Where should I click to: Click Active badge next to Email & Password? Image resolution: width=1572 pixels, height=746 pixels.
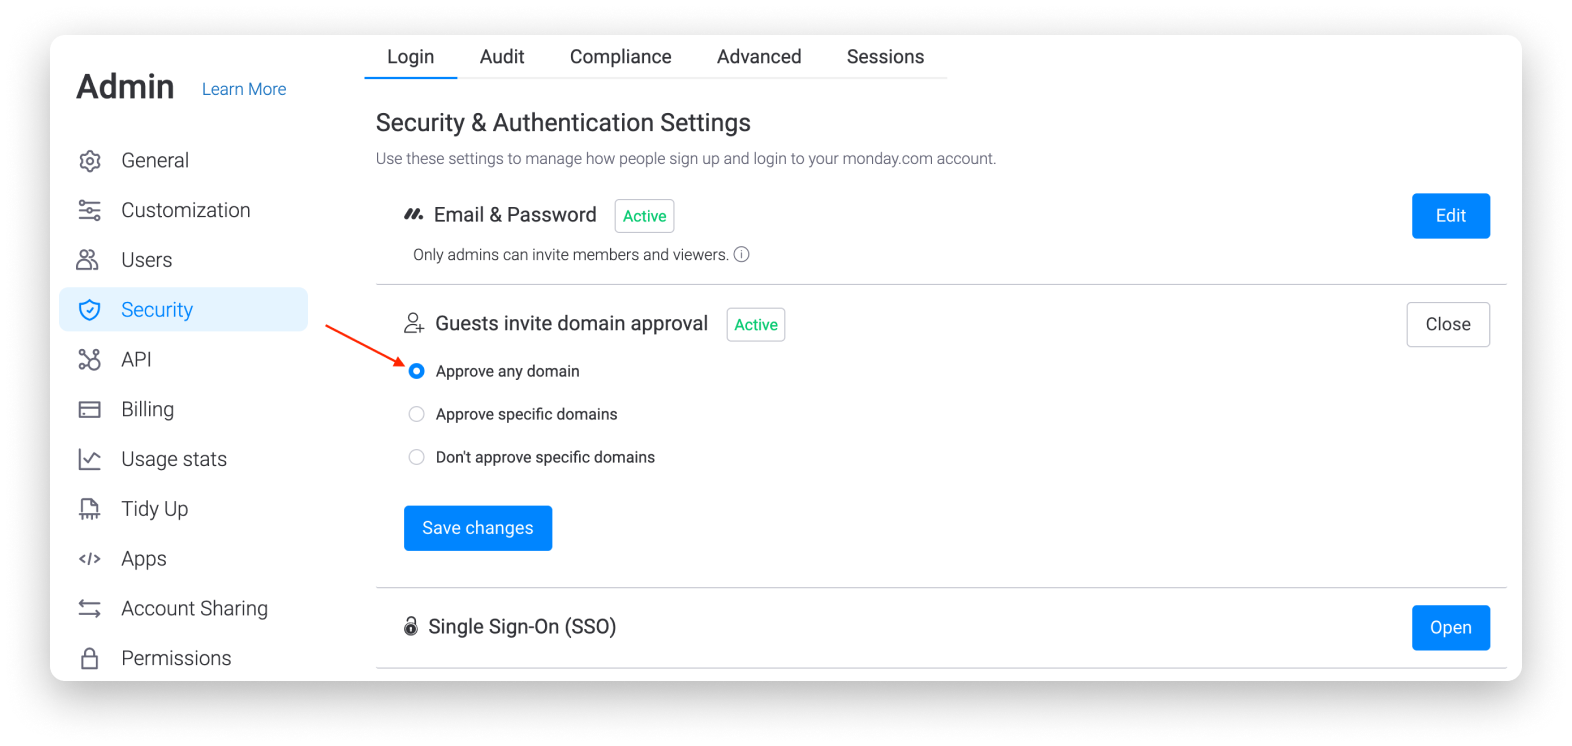[x=645, y=216]
